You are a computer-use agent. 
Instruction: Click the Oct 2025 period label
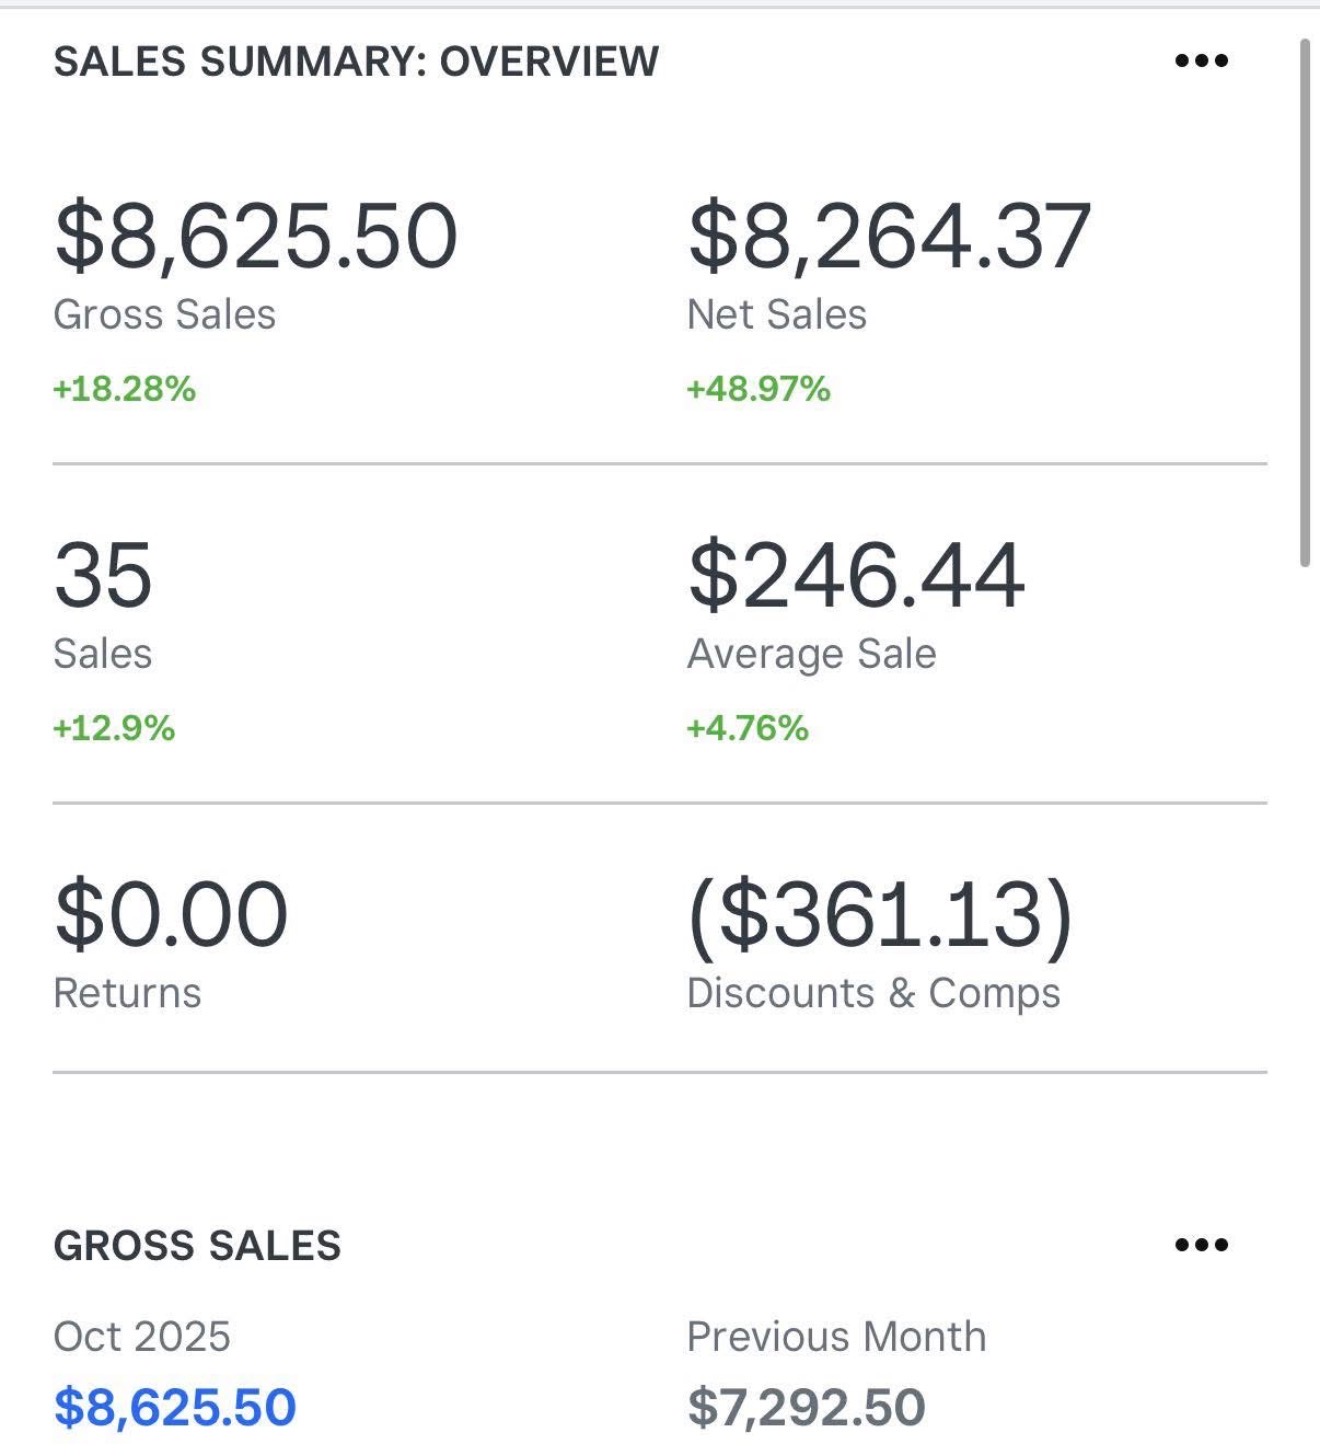(x=142, y=1337)
